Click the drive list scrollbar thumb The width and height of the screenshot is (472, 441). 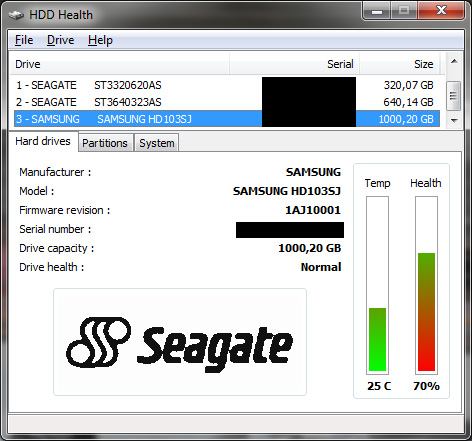coord(453,96)
